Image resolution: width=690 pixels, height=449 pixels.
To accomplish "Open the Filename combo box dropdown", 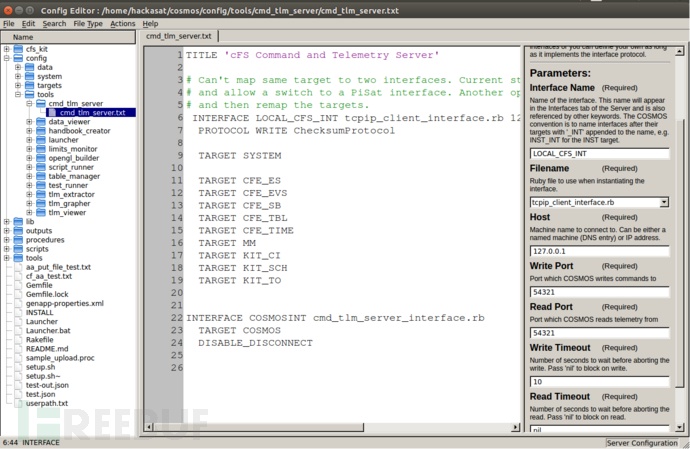I will click(664, 202).
